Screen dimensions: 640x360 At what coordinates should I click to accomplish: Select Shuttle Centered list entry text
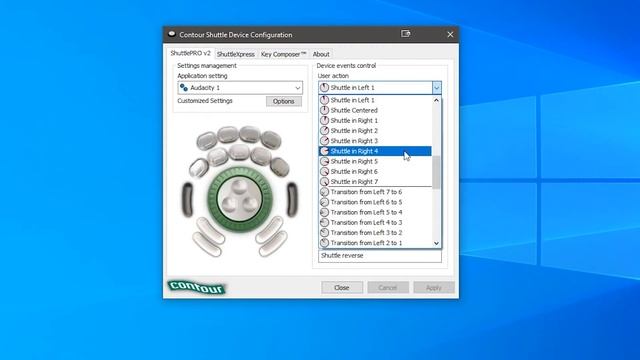tap(354, 110)
